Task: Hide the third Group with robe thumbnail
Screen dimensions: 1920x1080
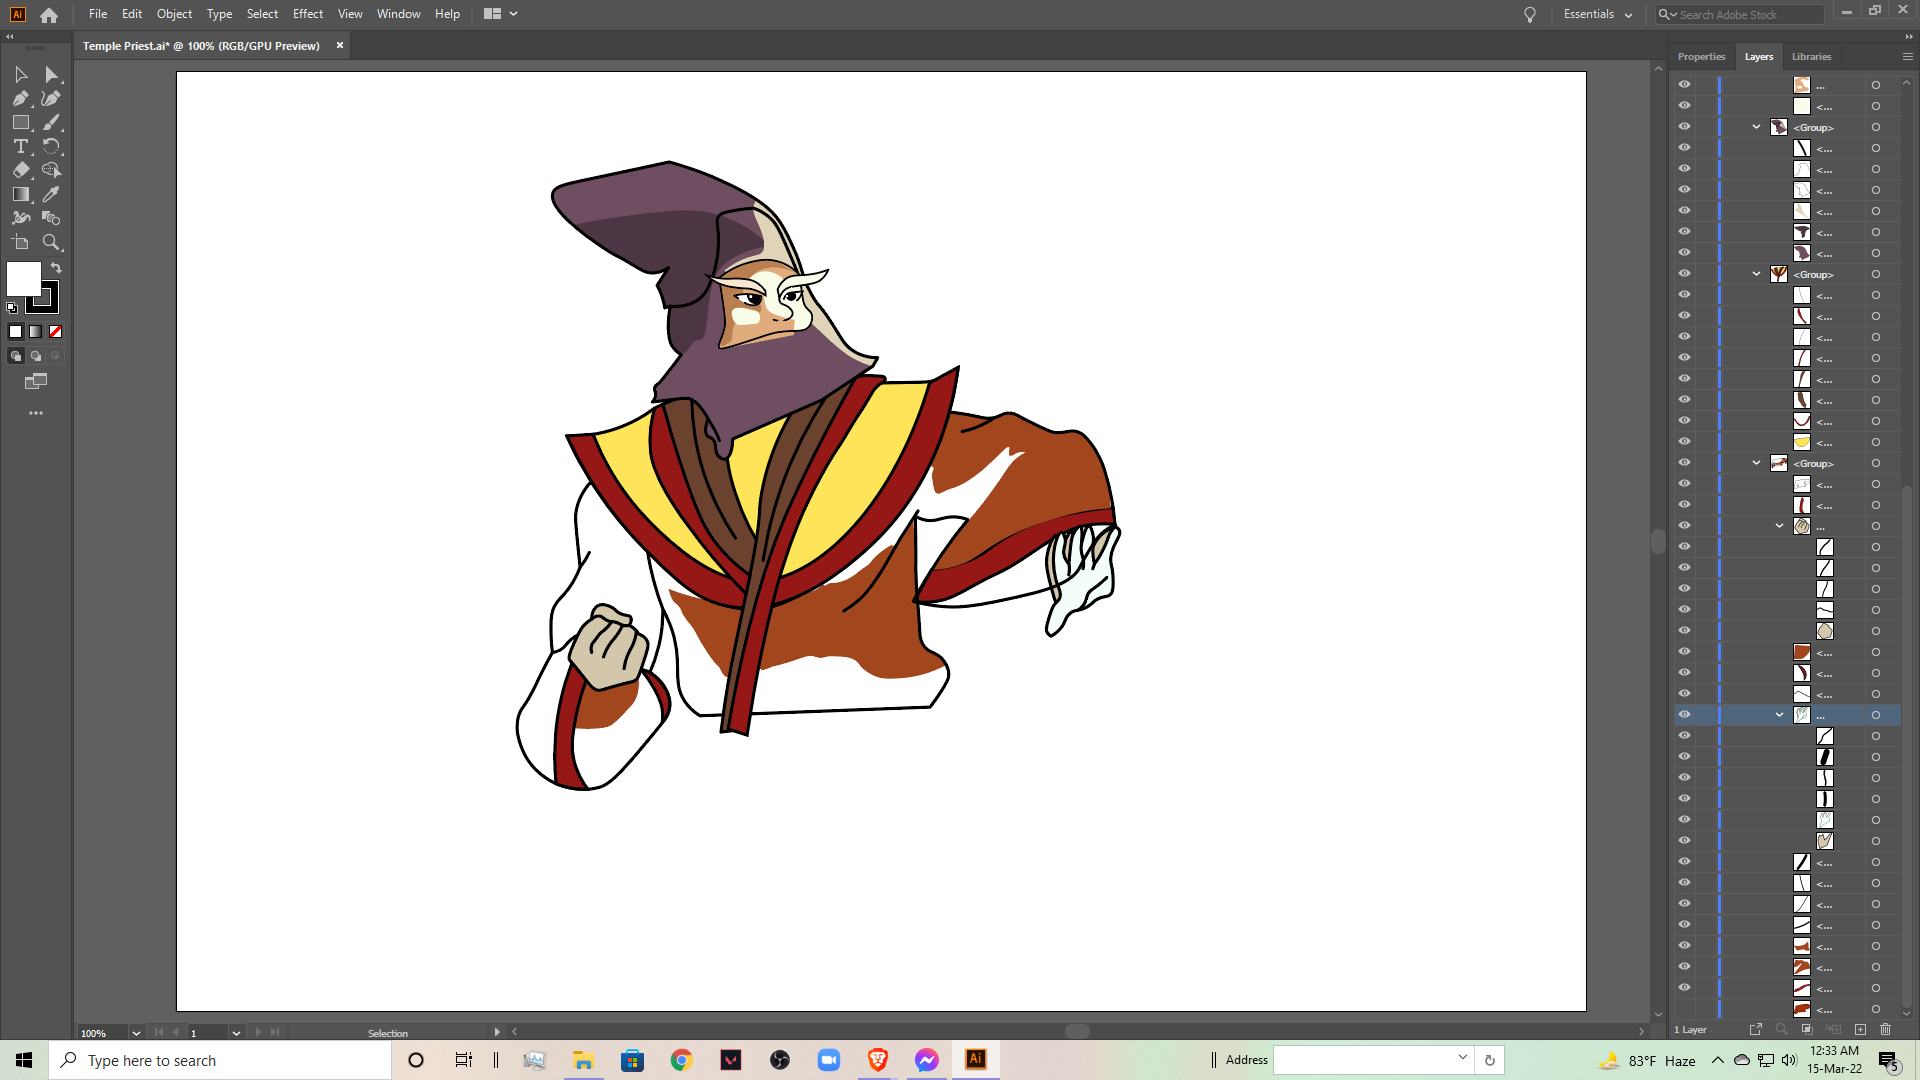Action: [1684, 462]
